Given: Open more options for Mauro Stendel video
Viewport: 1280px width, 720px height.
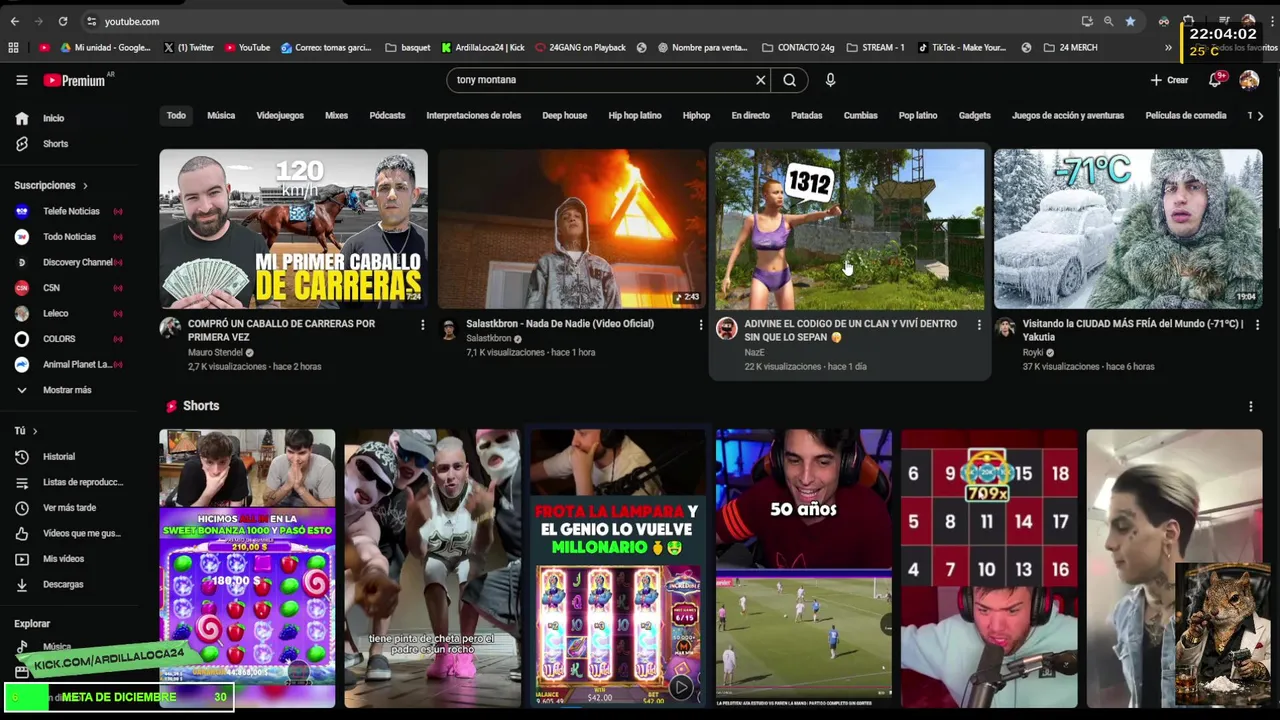Looking at the screenshot, I should pos(422,325).
